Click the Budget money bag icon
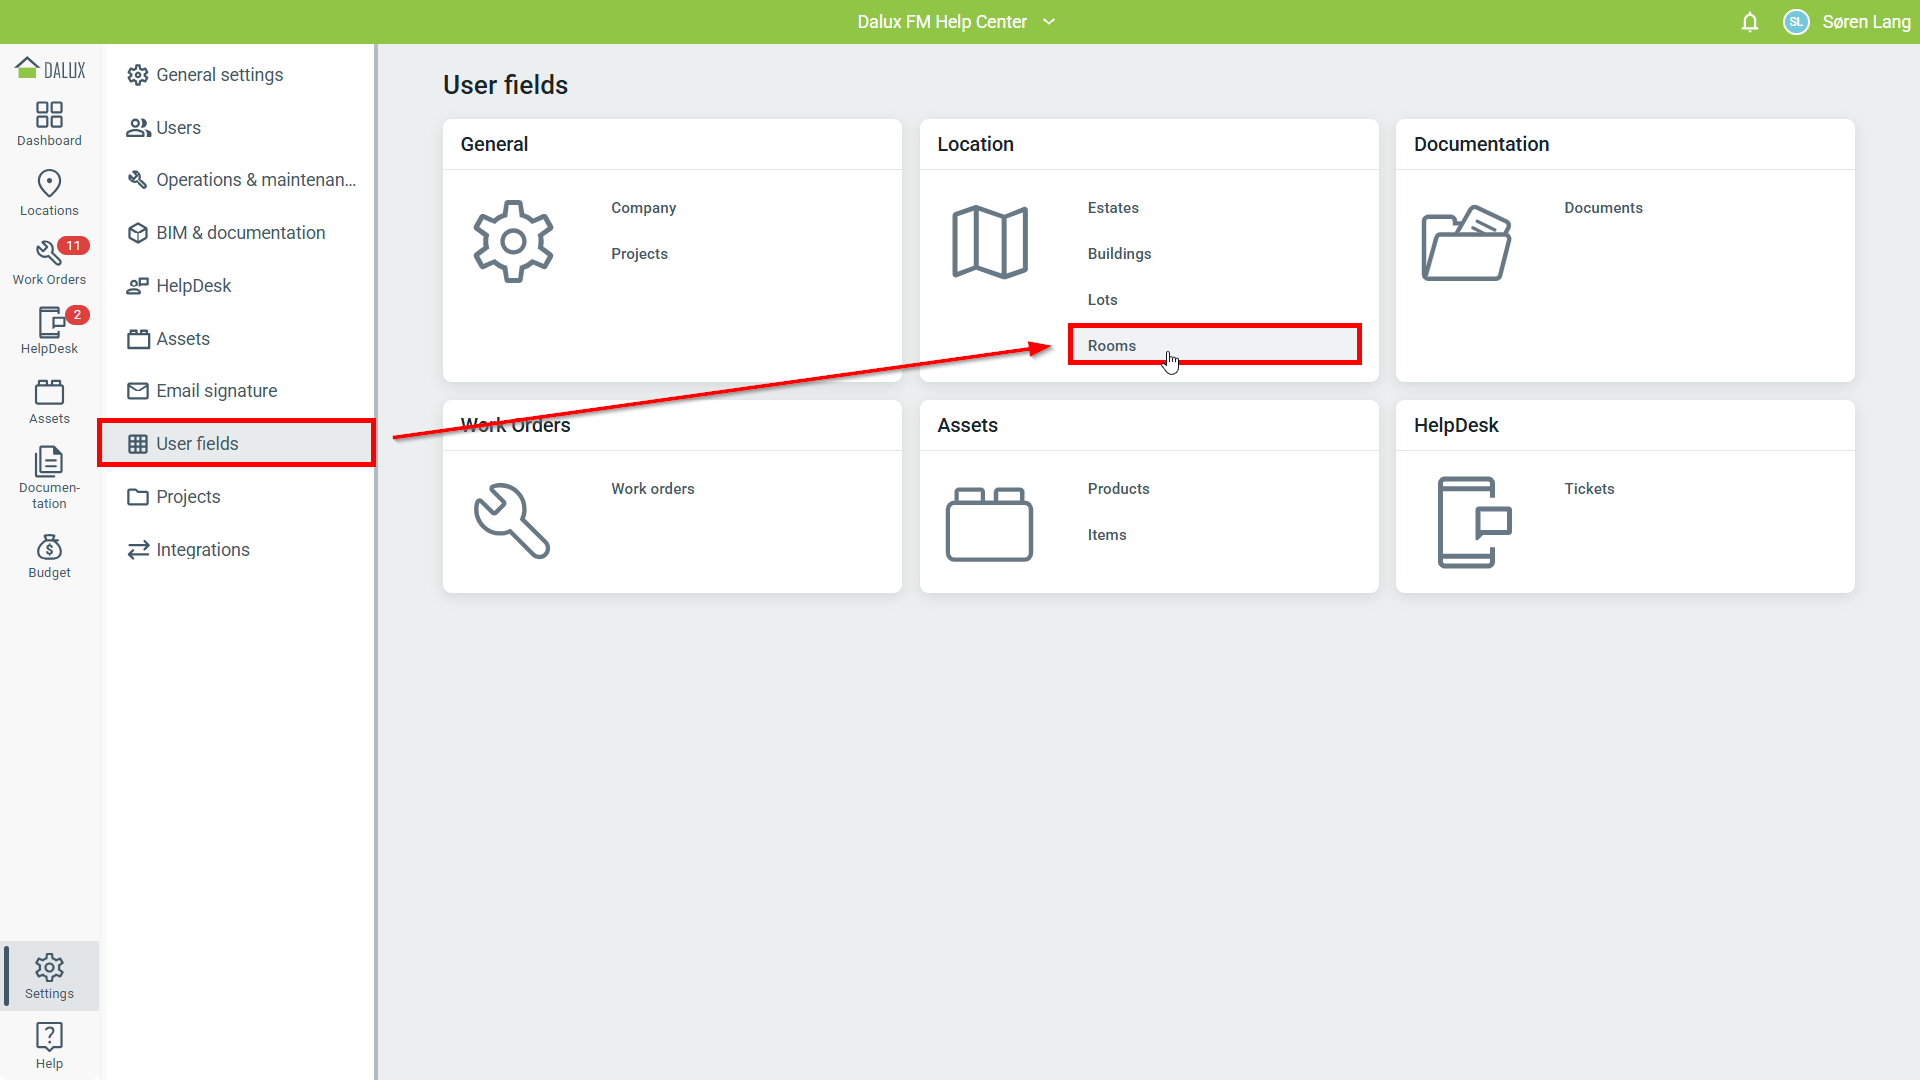The image size is (1920, 1080). 49,556
